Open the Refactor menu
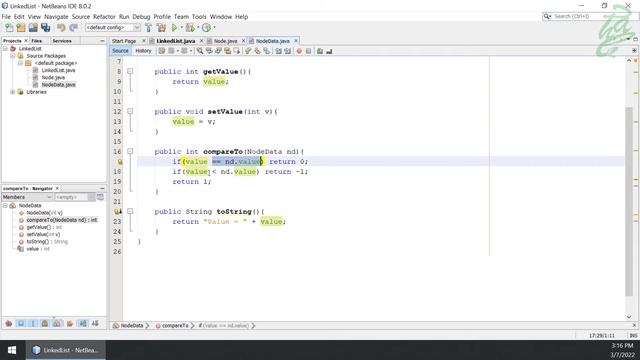This screenshot has height=360, width=640. tap(104, 17)
